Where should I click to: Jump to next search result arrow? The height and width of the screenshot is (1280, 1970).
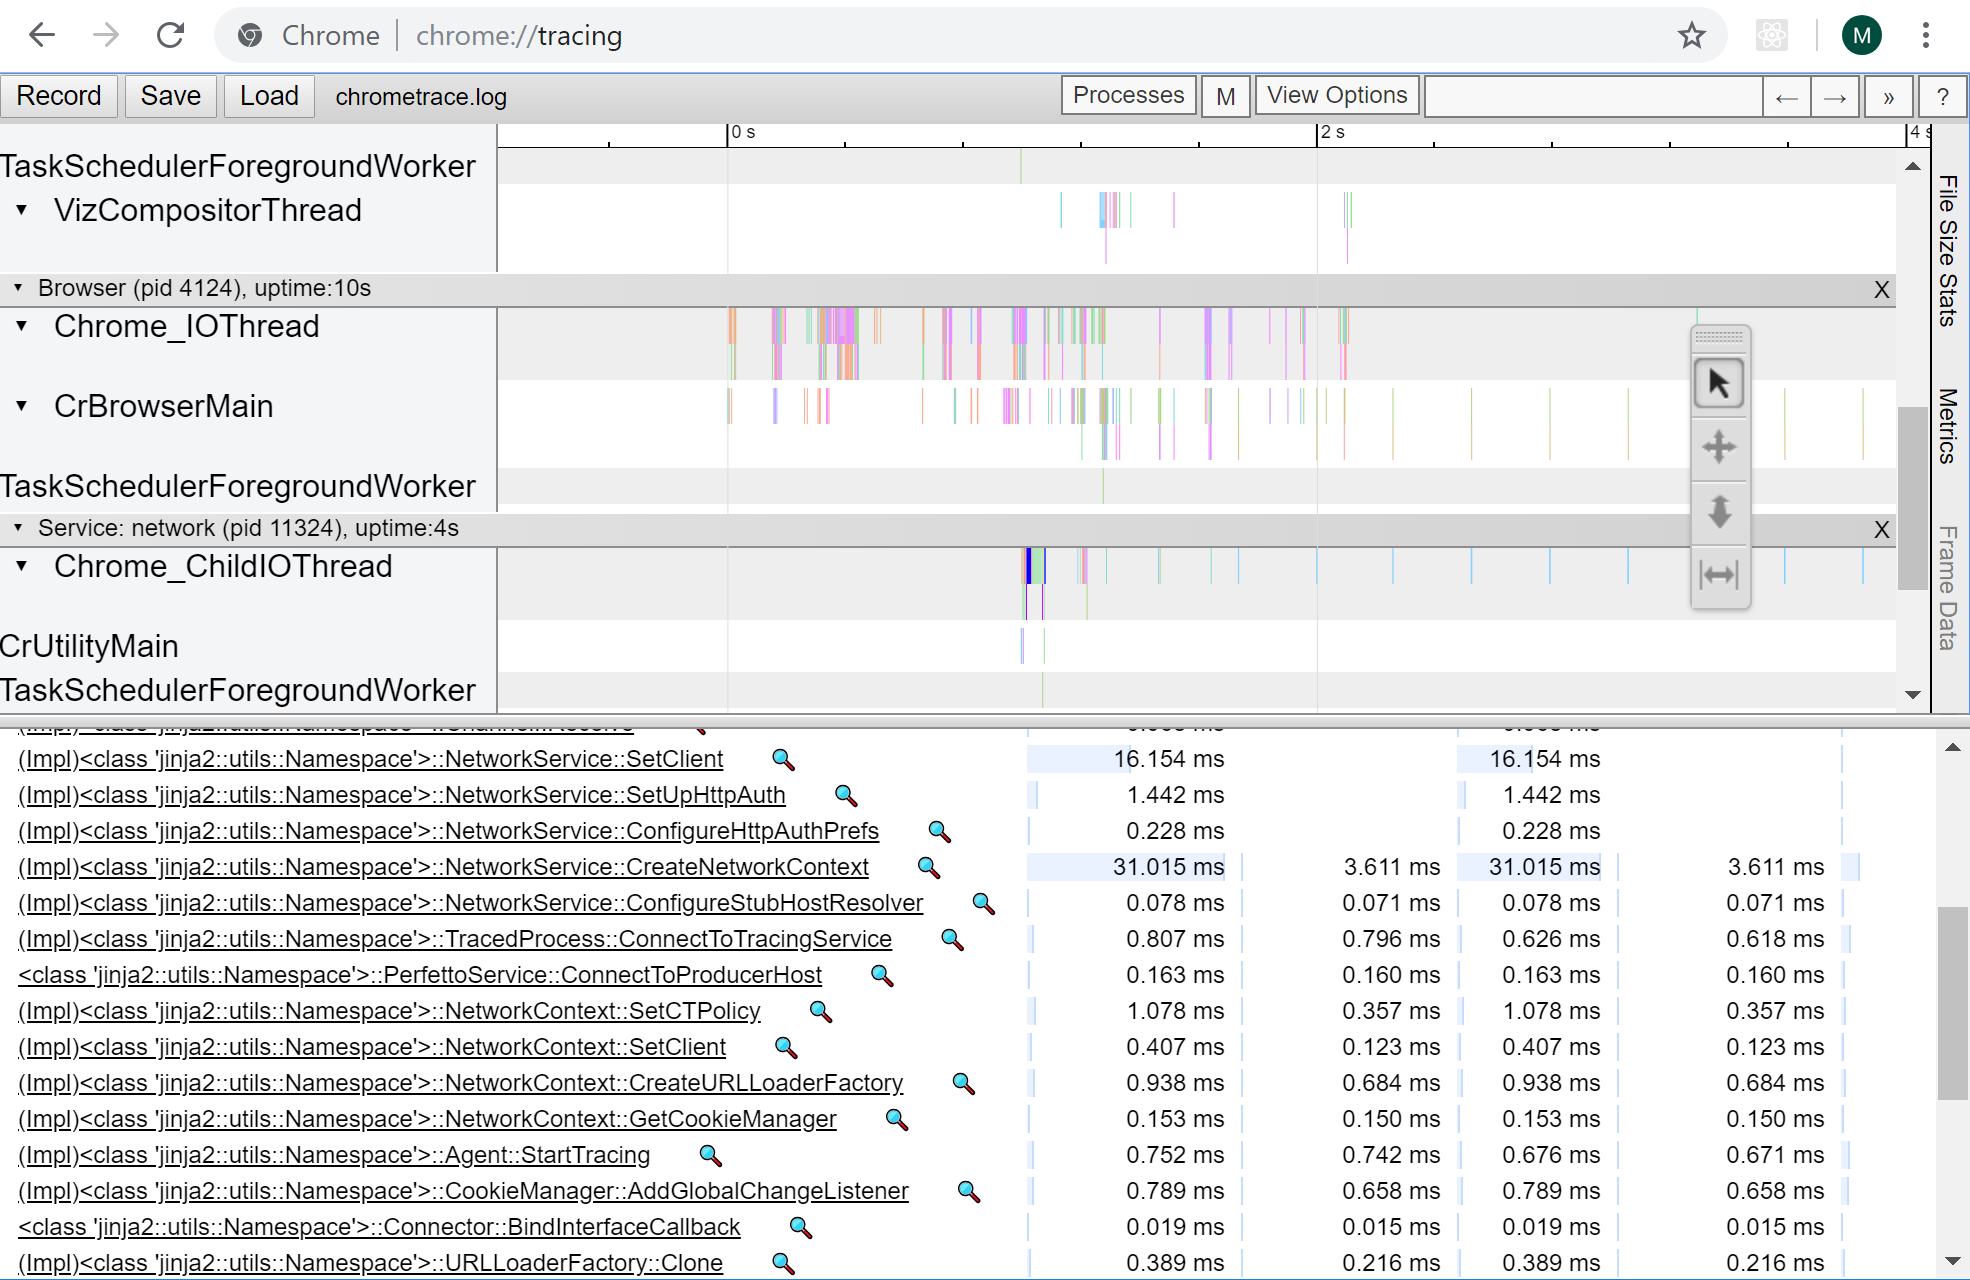pos(1835,97)
